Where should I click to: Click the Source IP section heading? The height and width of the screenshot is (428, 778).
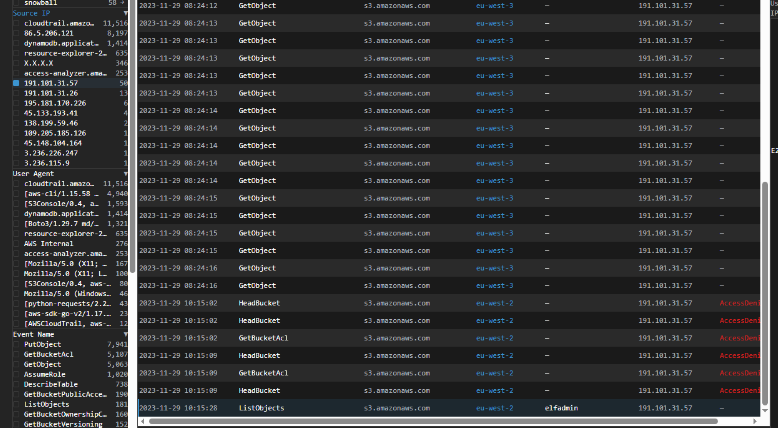(31, 13)
